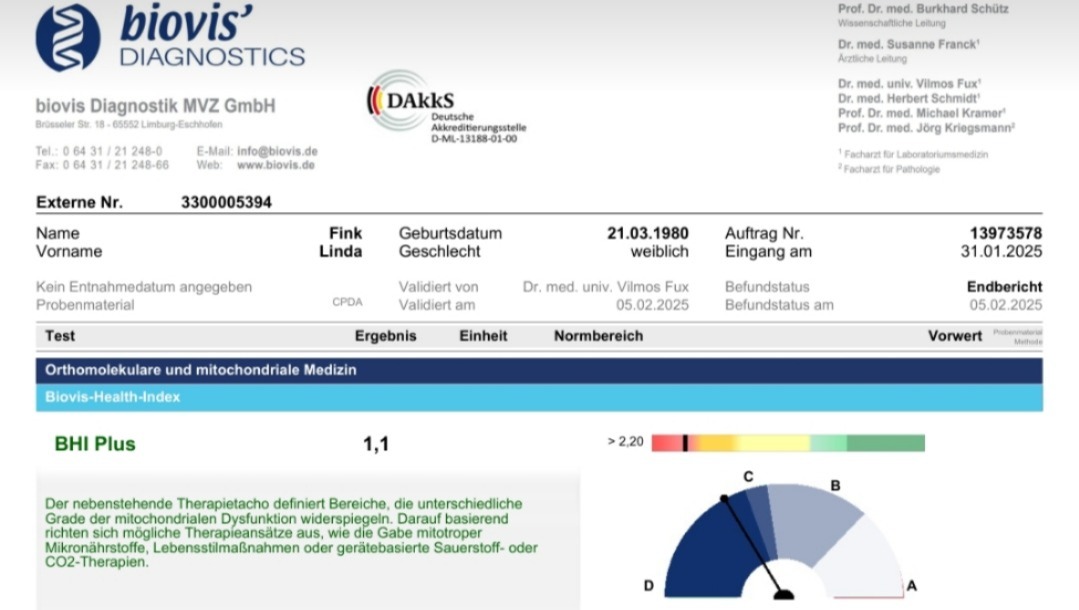Click the BHI Plus test label
This screenshot has width=1079, height=610.
coord(95,444)
